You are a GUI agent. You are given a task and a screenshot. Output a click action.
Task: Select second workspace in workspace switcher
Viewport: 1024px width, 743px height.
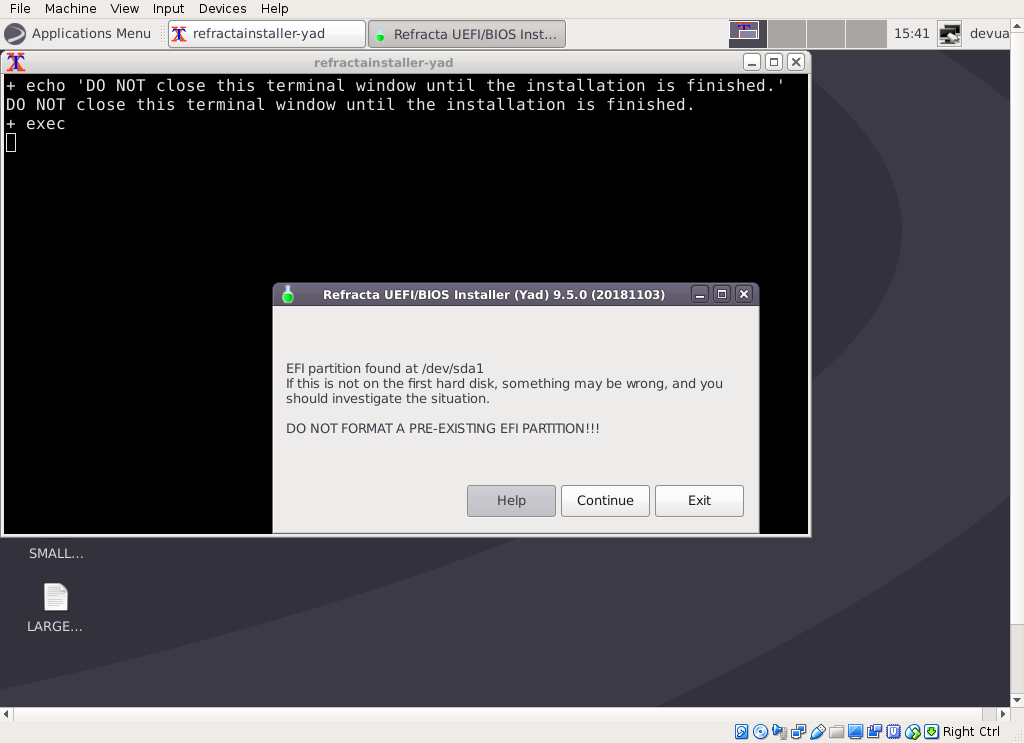(787, 34)
